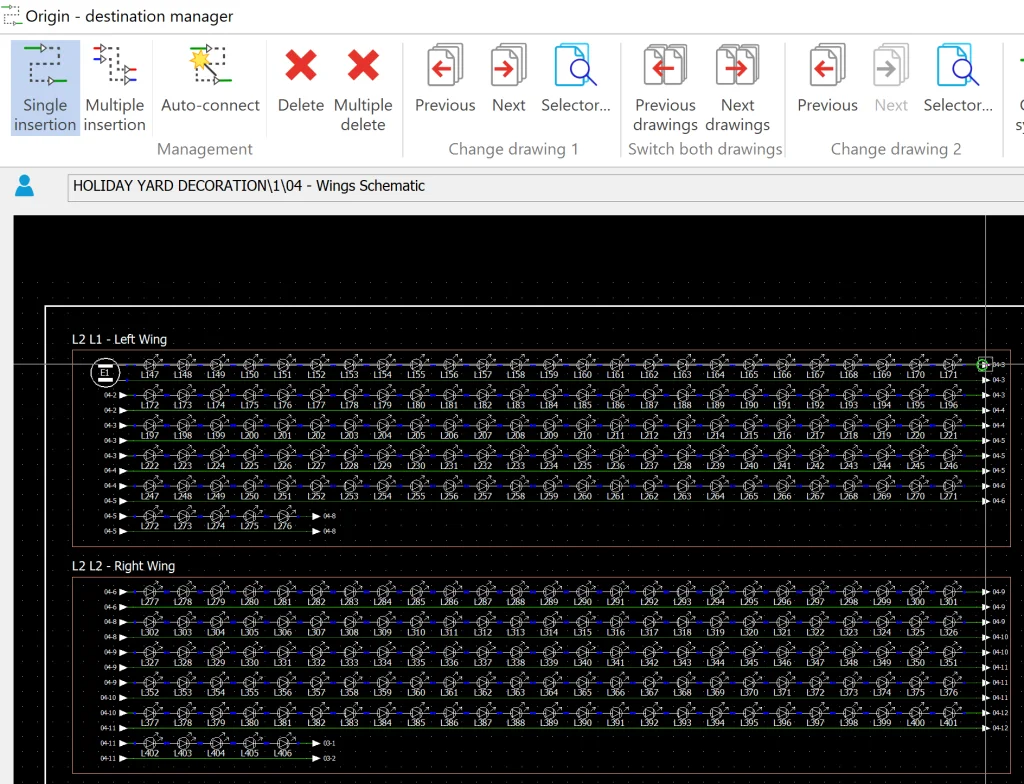Select the Single insertion tool
Viewport: 1024px width, 784px height.
[45, 87]
